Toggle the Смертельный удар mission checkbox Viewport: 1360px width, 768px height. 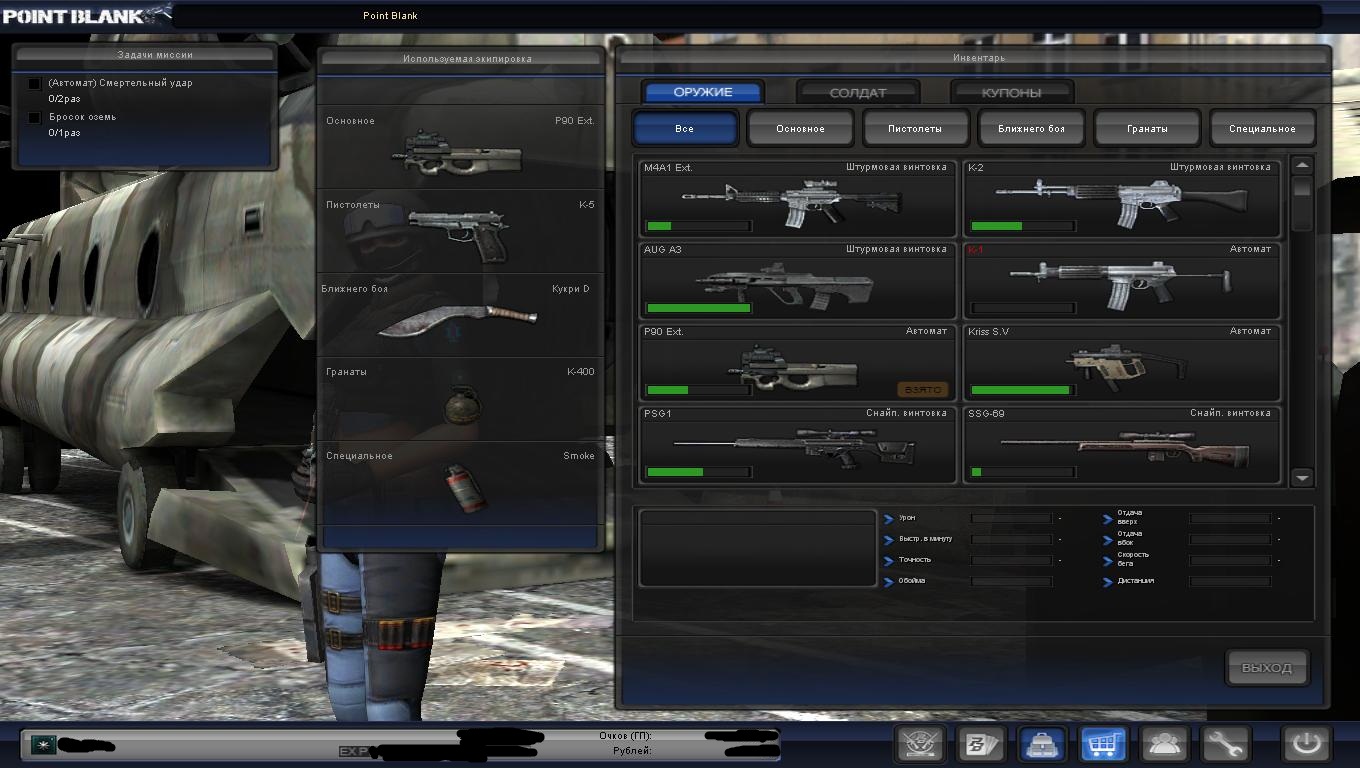tap(35, 84)
